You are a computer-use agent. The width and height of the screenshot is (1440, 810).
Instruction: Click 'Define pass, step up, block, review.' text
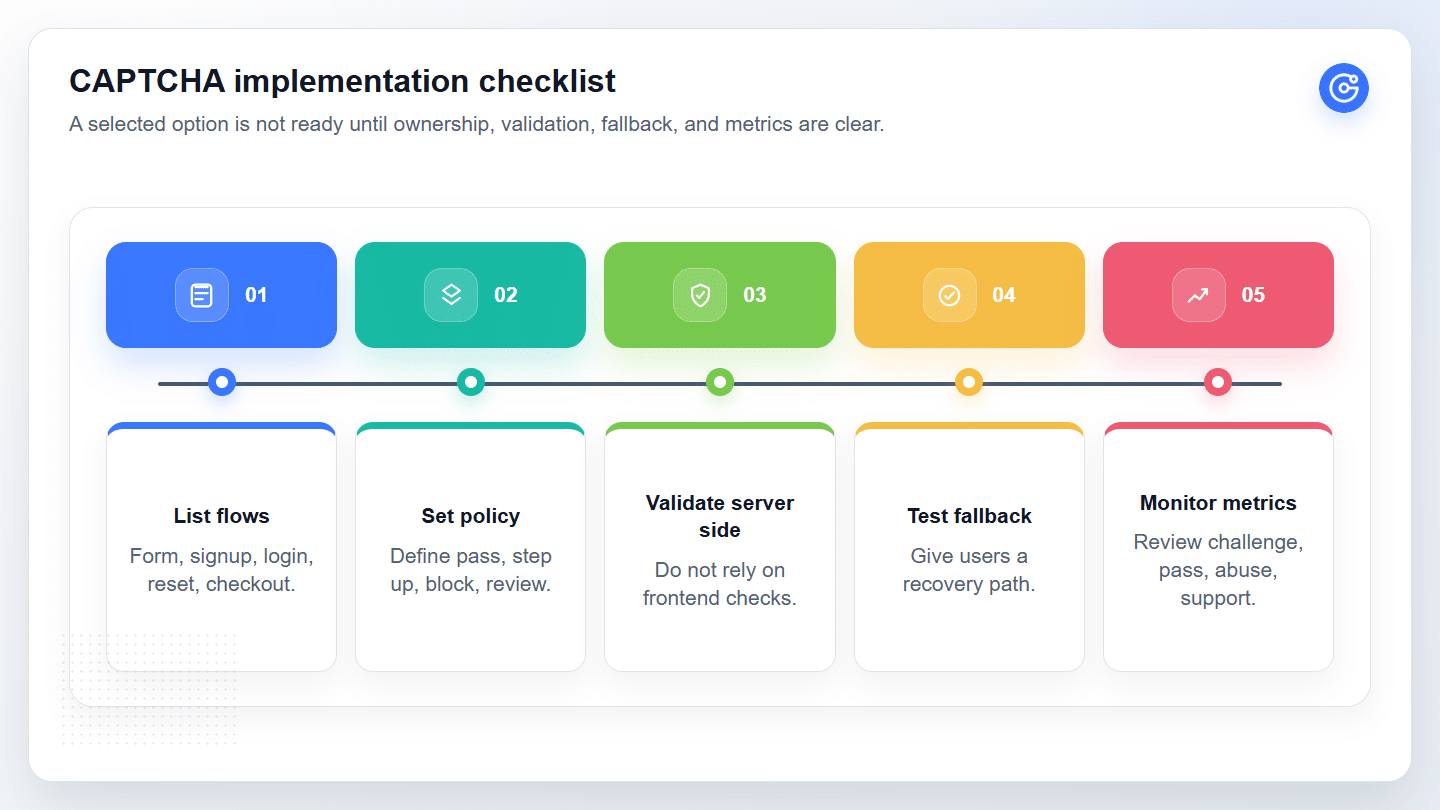pyautogui.click(x=470, y=570)
